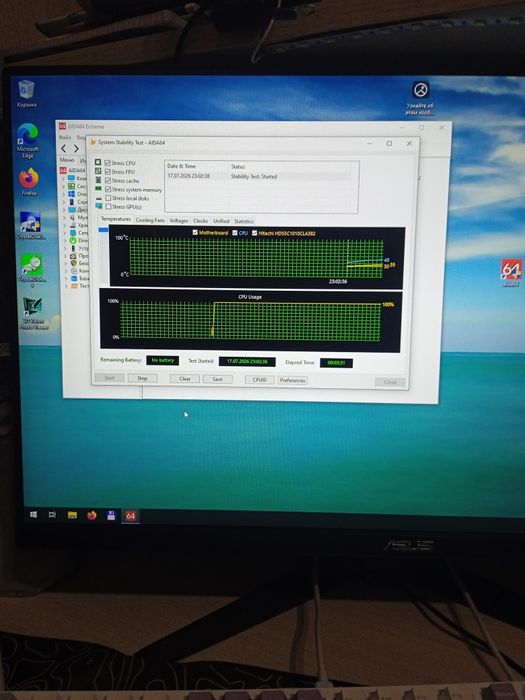525x700 pixels.
Task: Select the AIDA64 root node icon in the tree
Action: coord(63,170)
